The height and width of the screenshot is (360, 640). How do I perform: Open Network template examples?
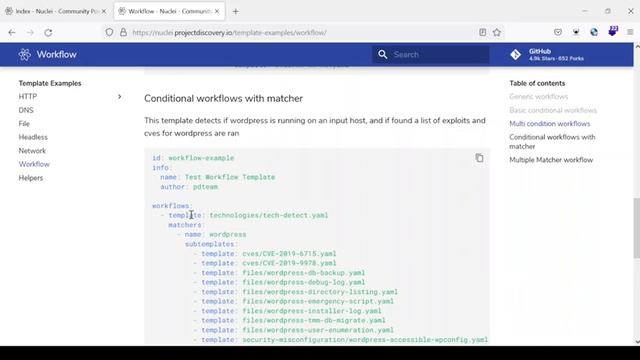point(32,151)
